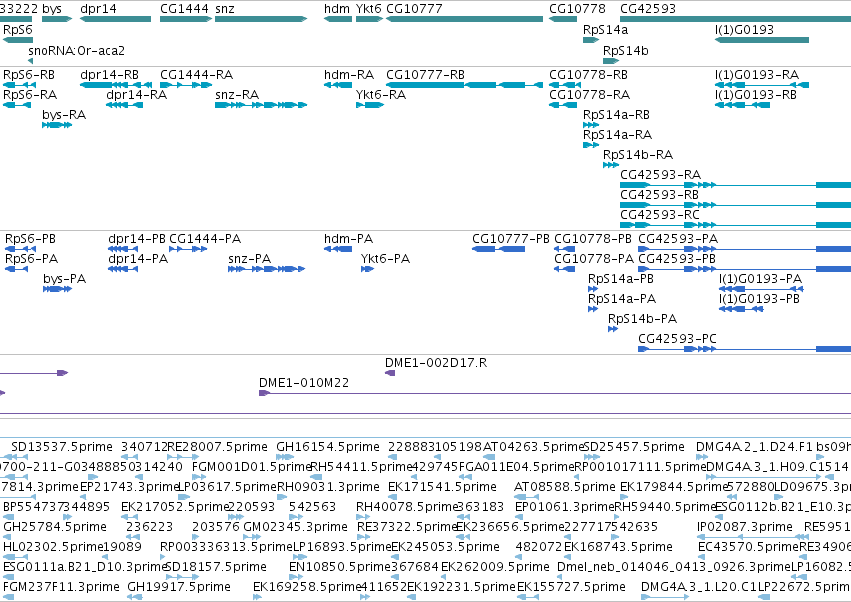
Task: Open the CG42593-RA transcript label
Action: [x=661, y=174]
